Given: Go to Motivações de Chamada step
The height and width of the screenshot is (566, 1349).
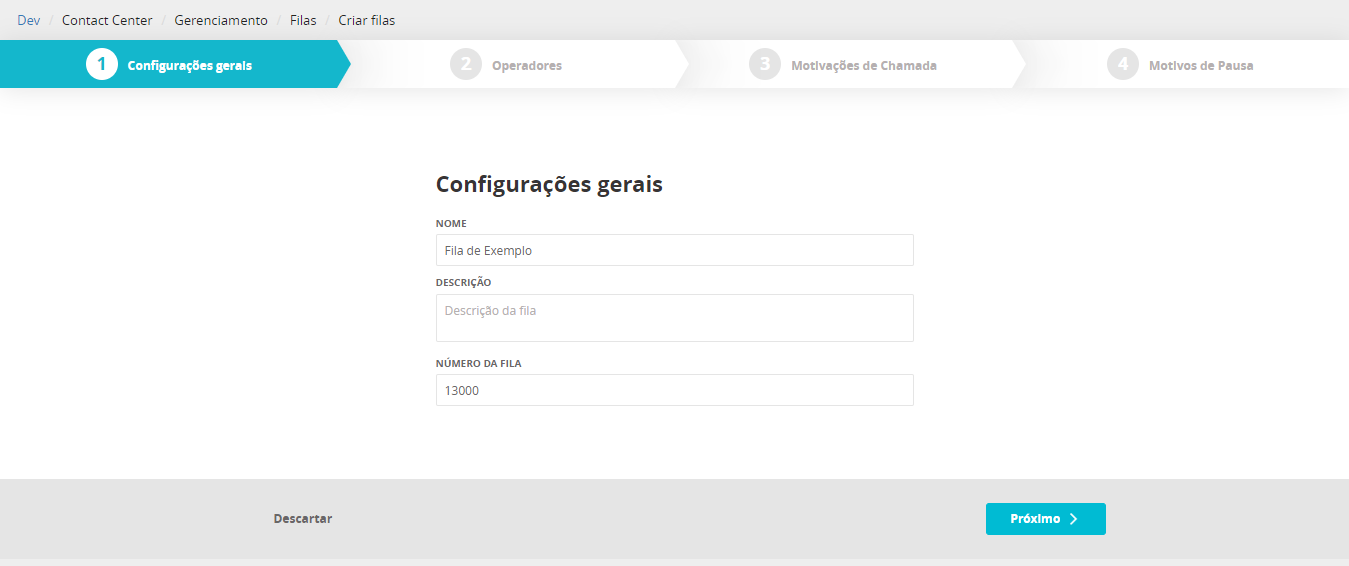Looking at the screenshot, I should point(863,66).
